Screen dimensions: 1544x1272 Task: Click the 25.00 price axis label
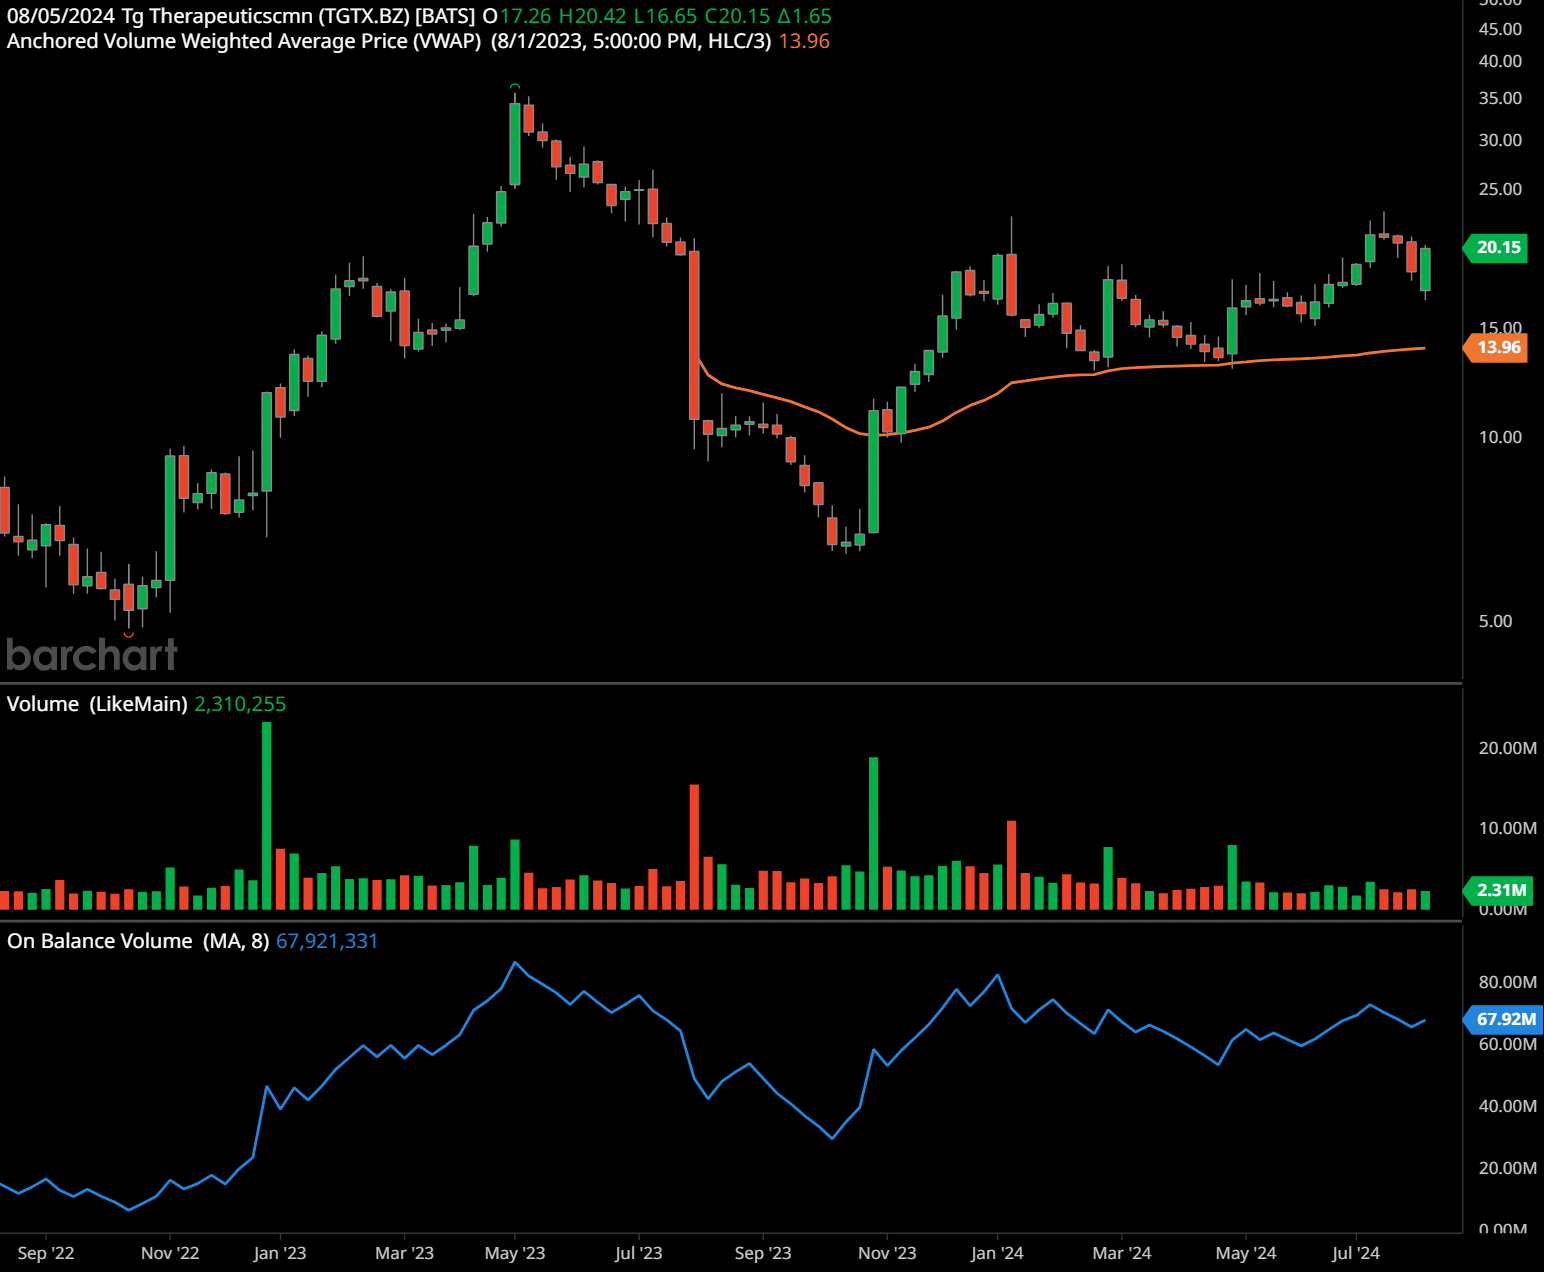[x=1500, y=189]
